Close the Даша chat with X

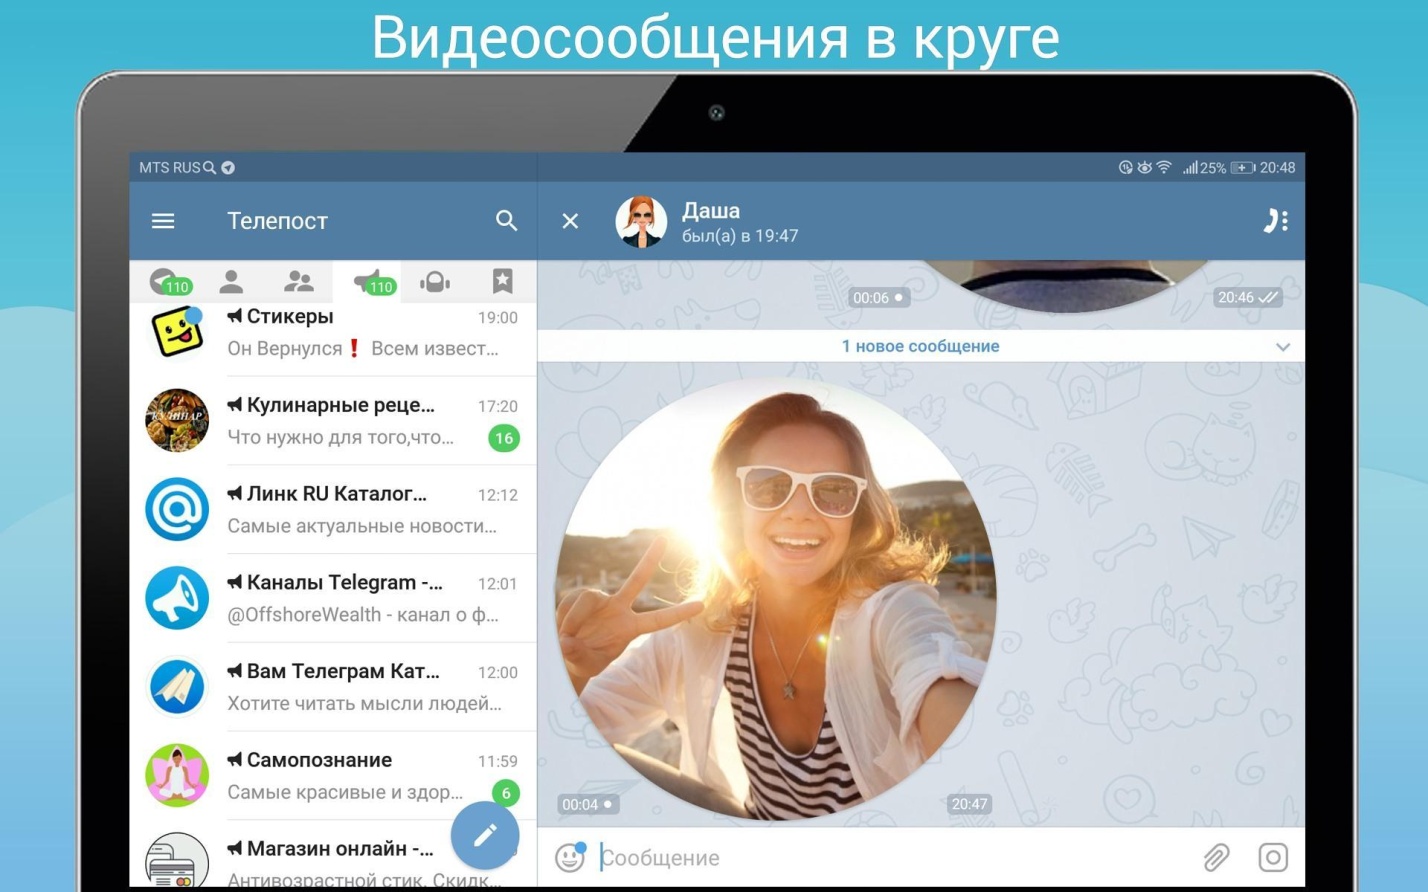pos(570,221)
